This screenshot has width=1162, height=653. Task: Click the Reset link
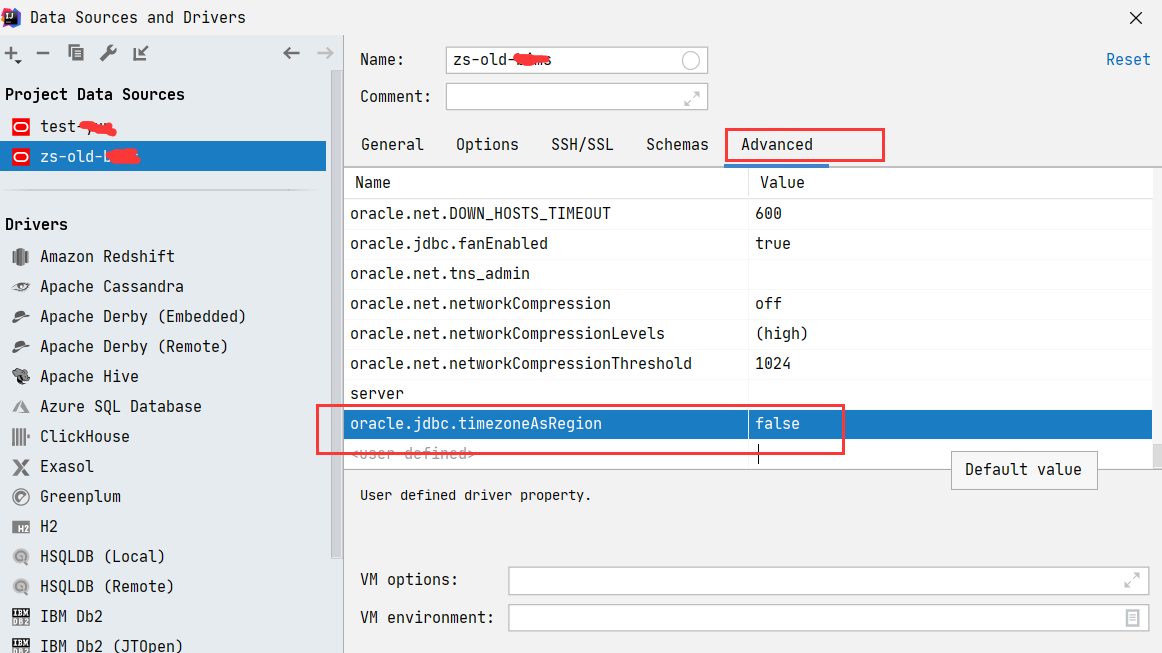pyautogui.click(x=1128, y=60)
